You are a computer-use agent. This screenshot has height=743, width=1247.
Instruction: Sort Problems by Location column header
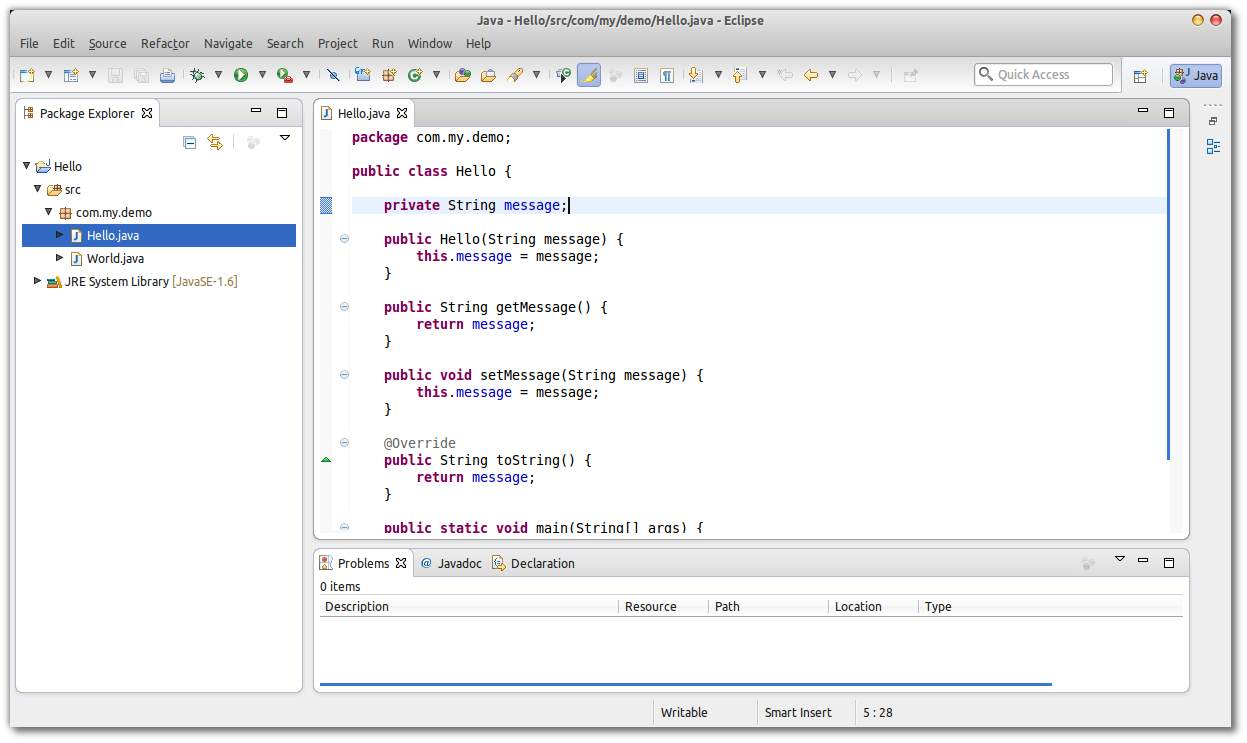point(873,607)
